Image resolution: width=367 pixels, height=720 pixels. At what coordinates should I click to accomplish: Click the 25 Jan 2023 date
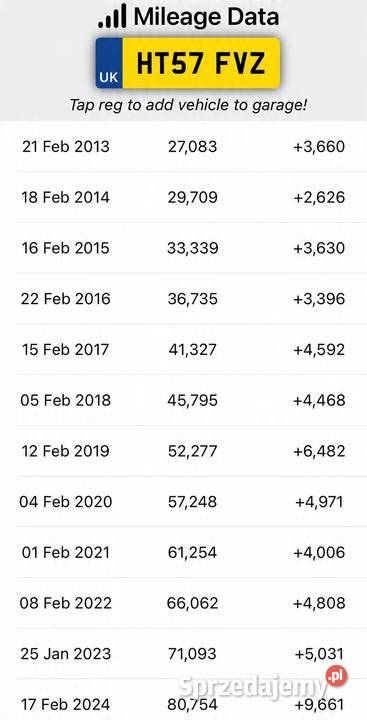(66, 653)
